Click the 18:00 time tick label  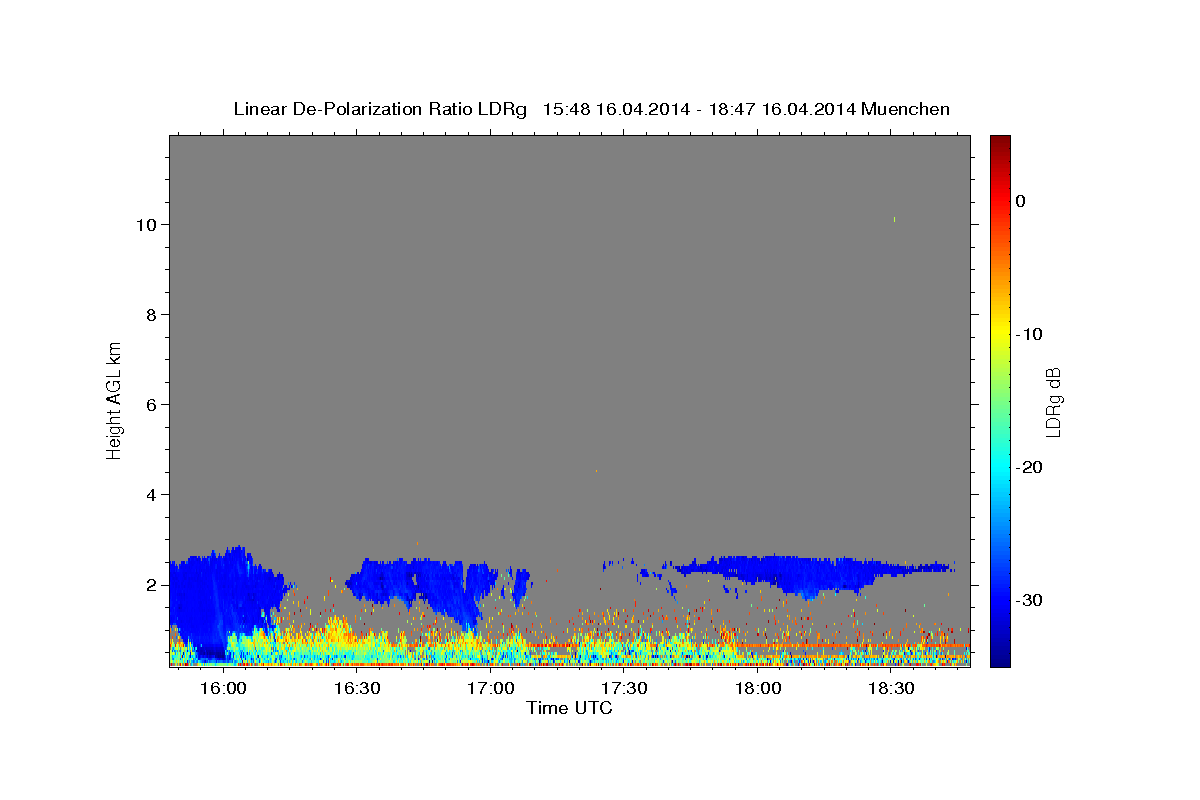759,689
